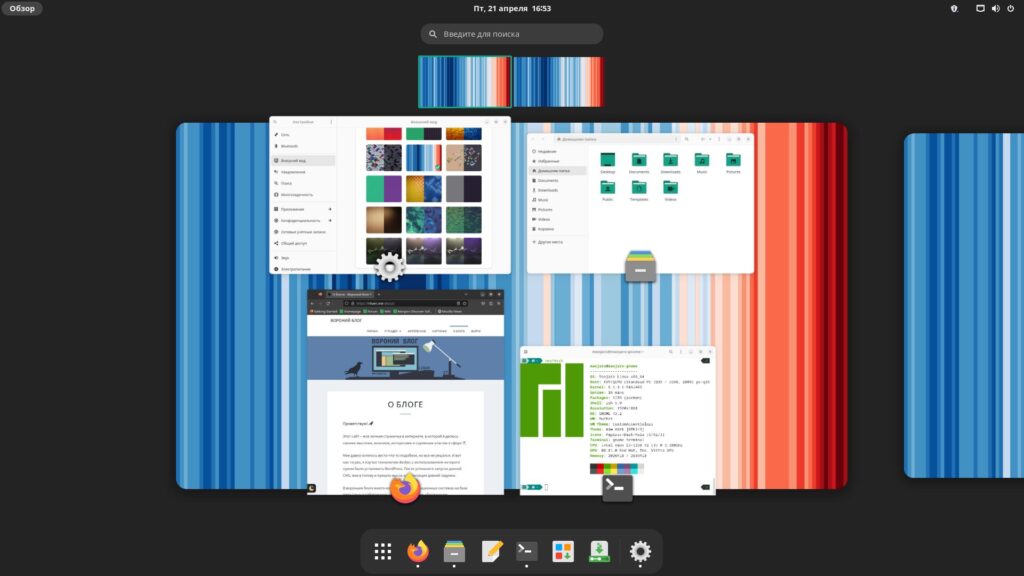Launch Firefox from the bottom dash
This screenshot has height=576, width=1024.
click(x=418, y=551)
